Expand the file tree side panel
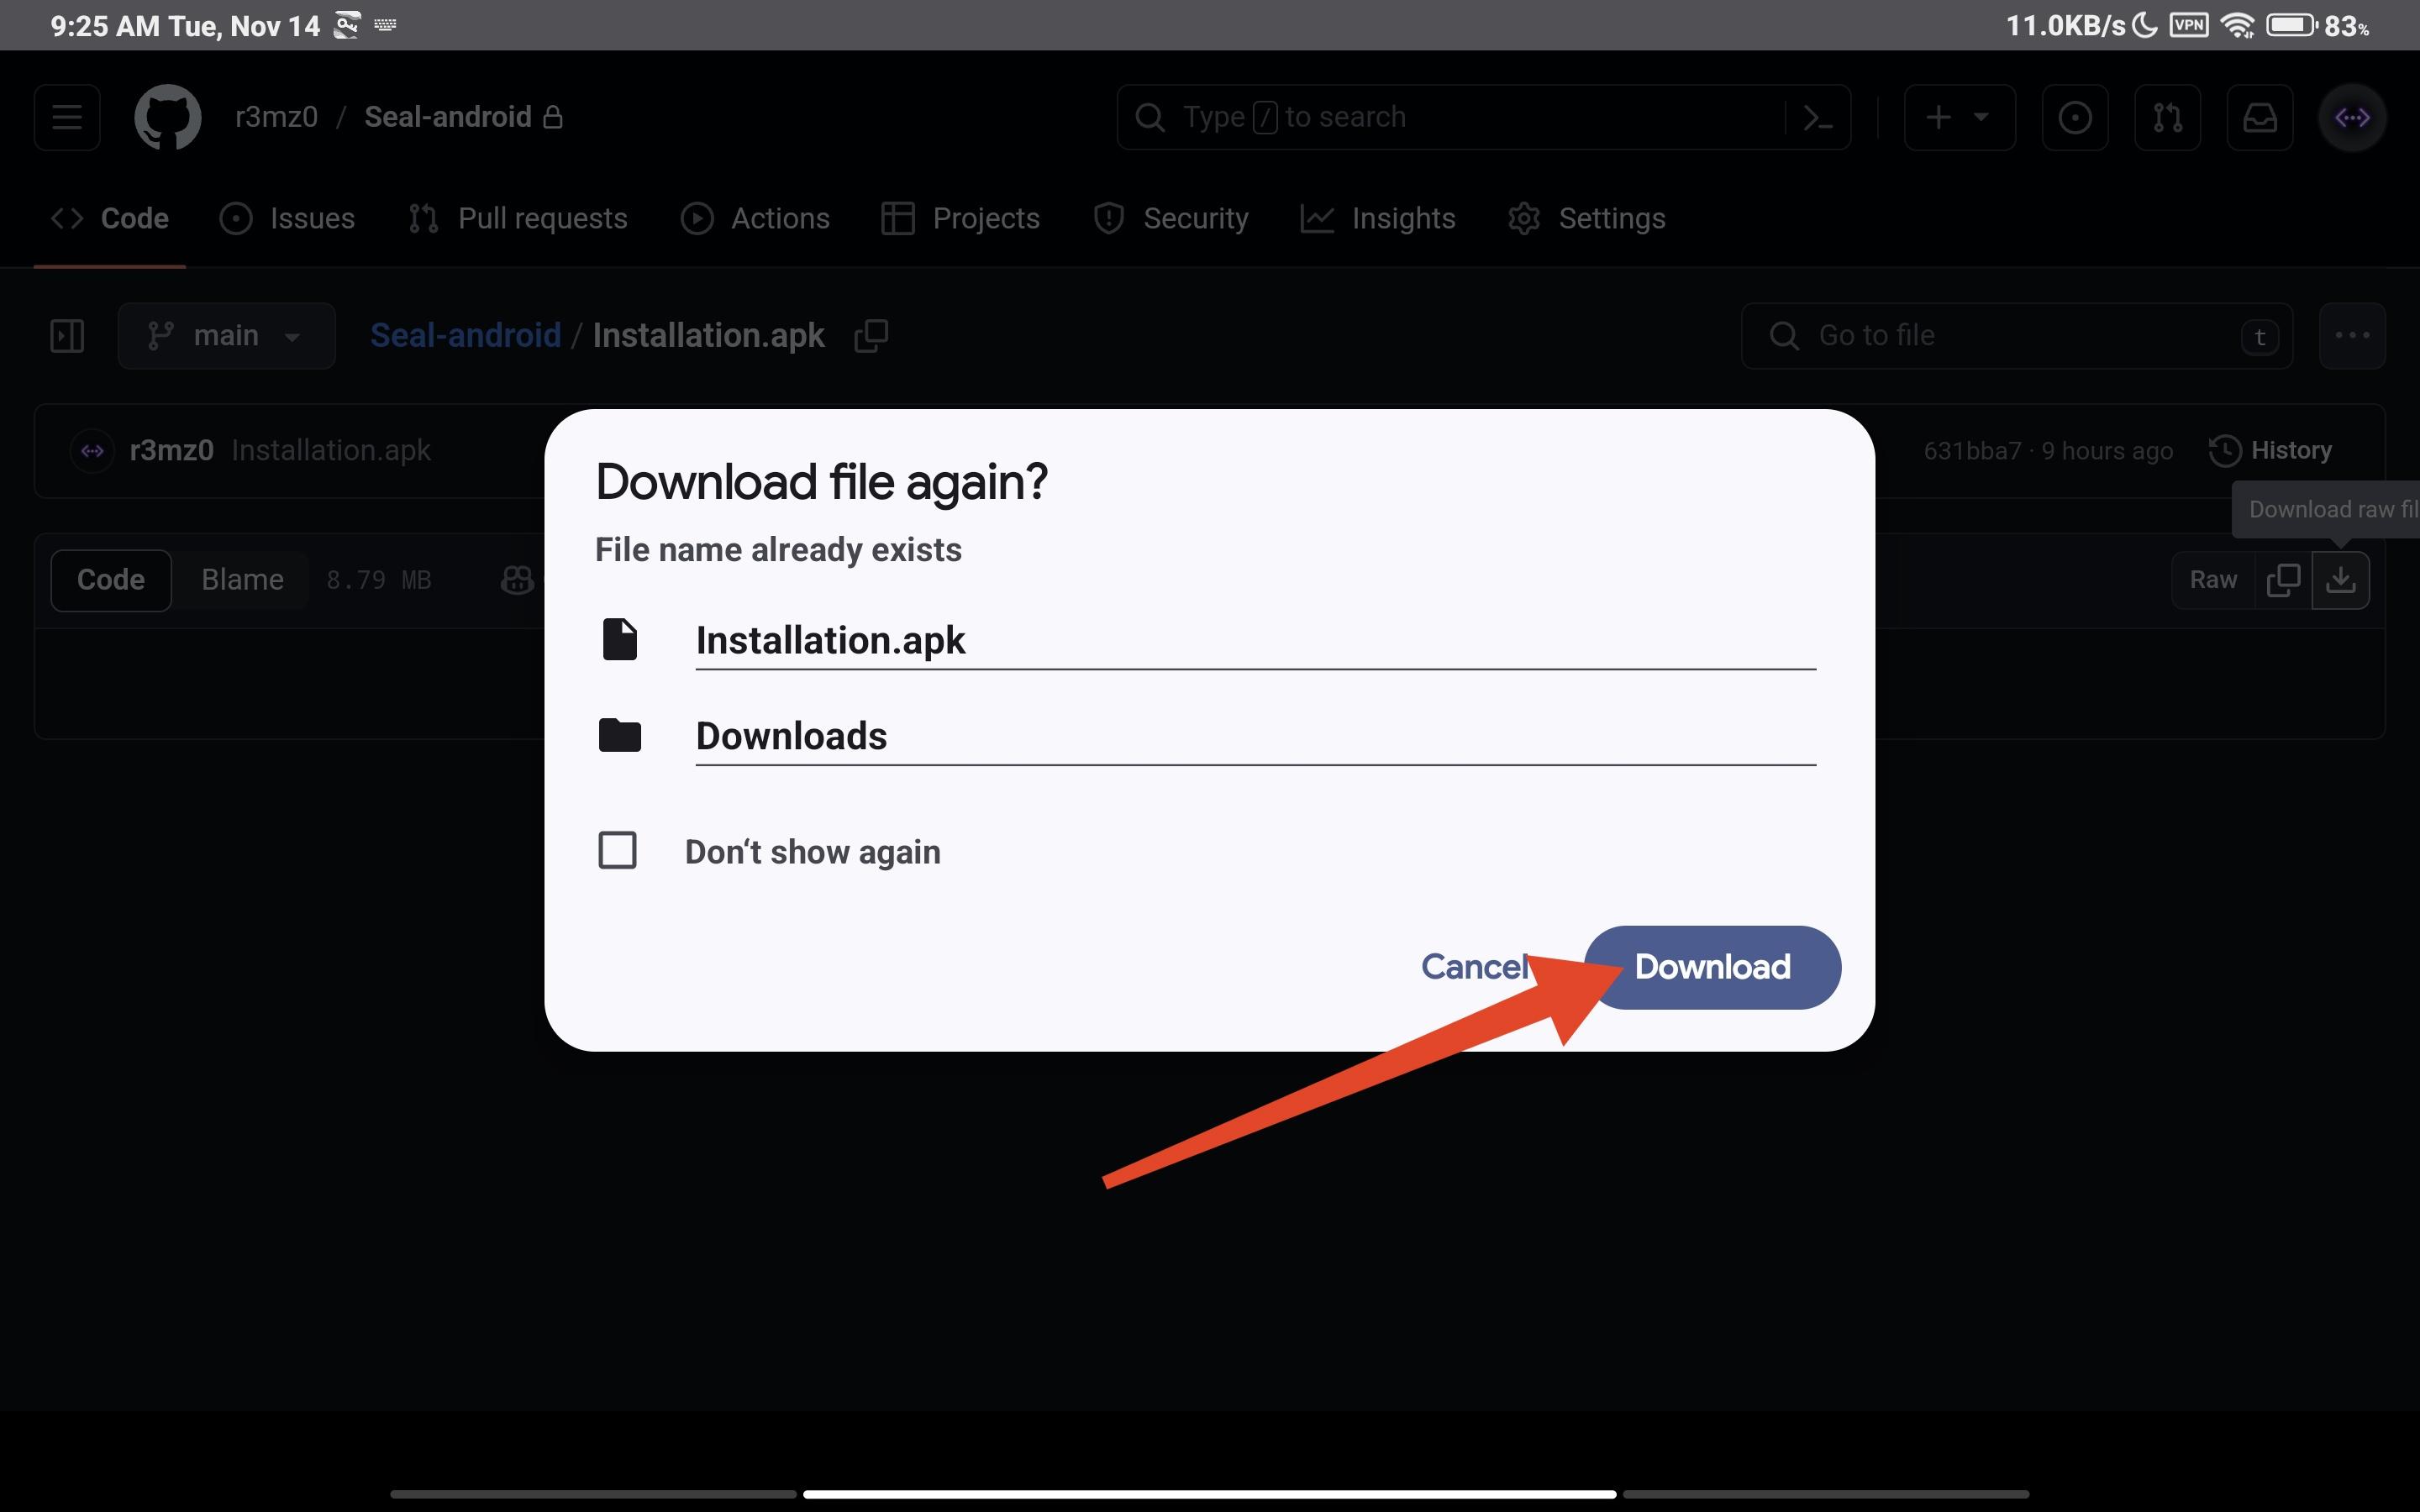Screen dimensions: 2420x1512 [x=67, y=335]
